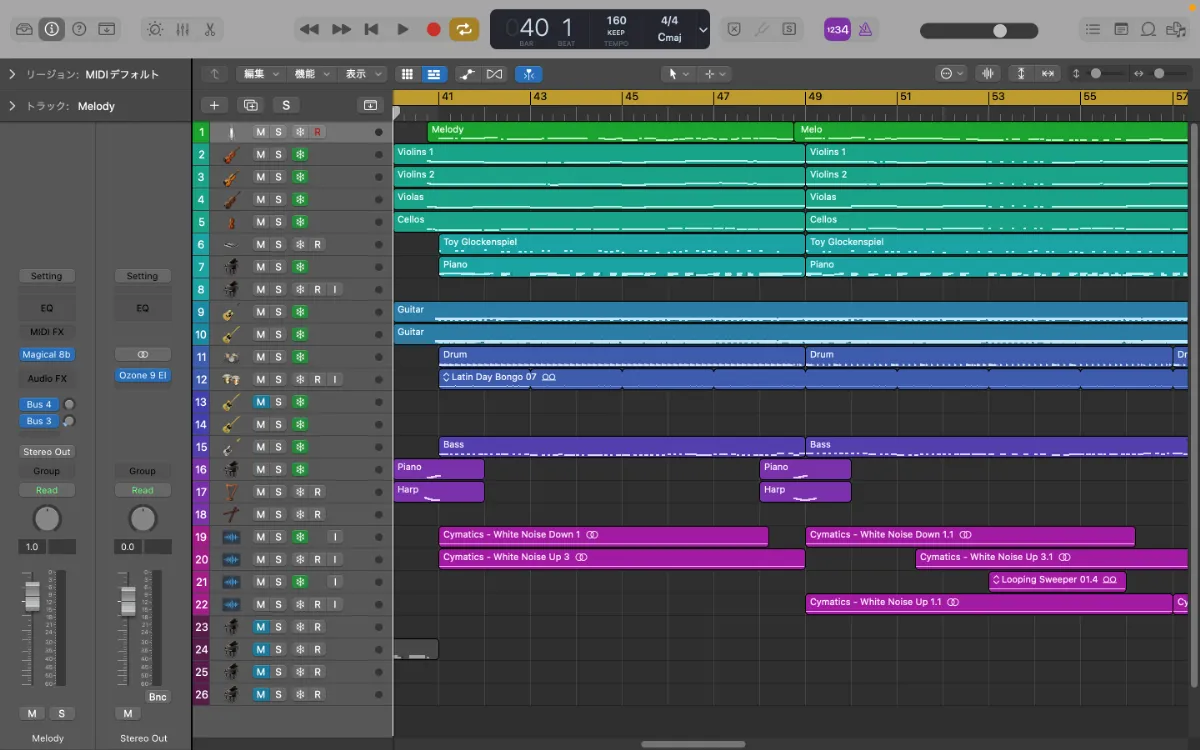
Task: Click the master volume slider knob
Action: (999, 30)
